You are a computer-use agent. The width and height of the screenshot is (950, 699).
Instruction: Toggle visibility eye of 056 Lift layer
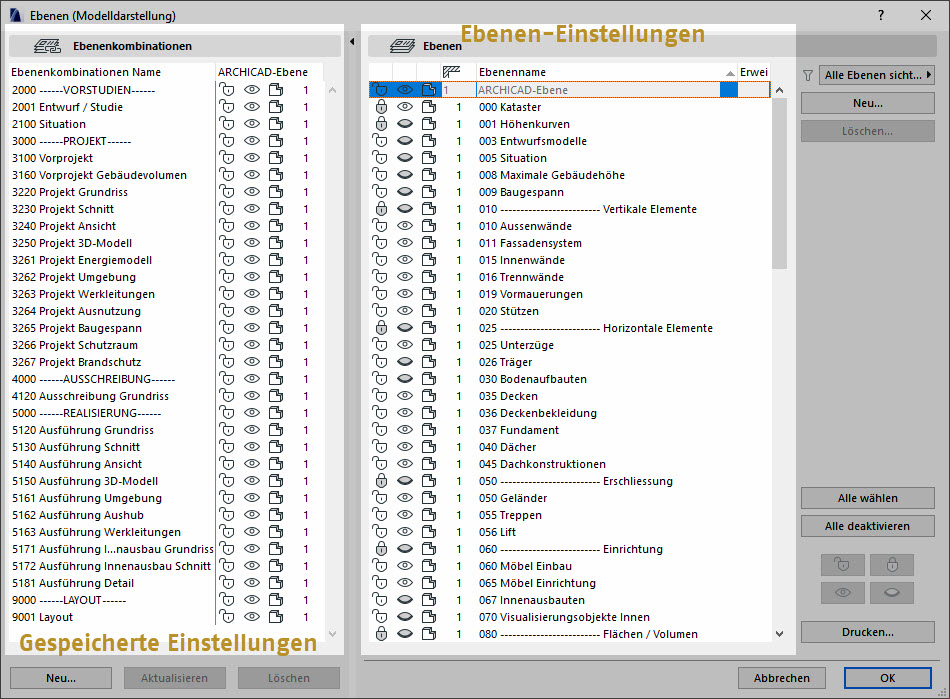tap(405, 532)
